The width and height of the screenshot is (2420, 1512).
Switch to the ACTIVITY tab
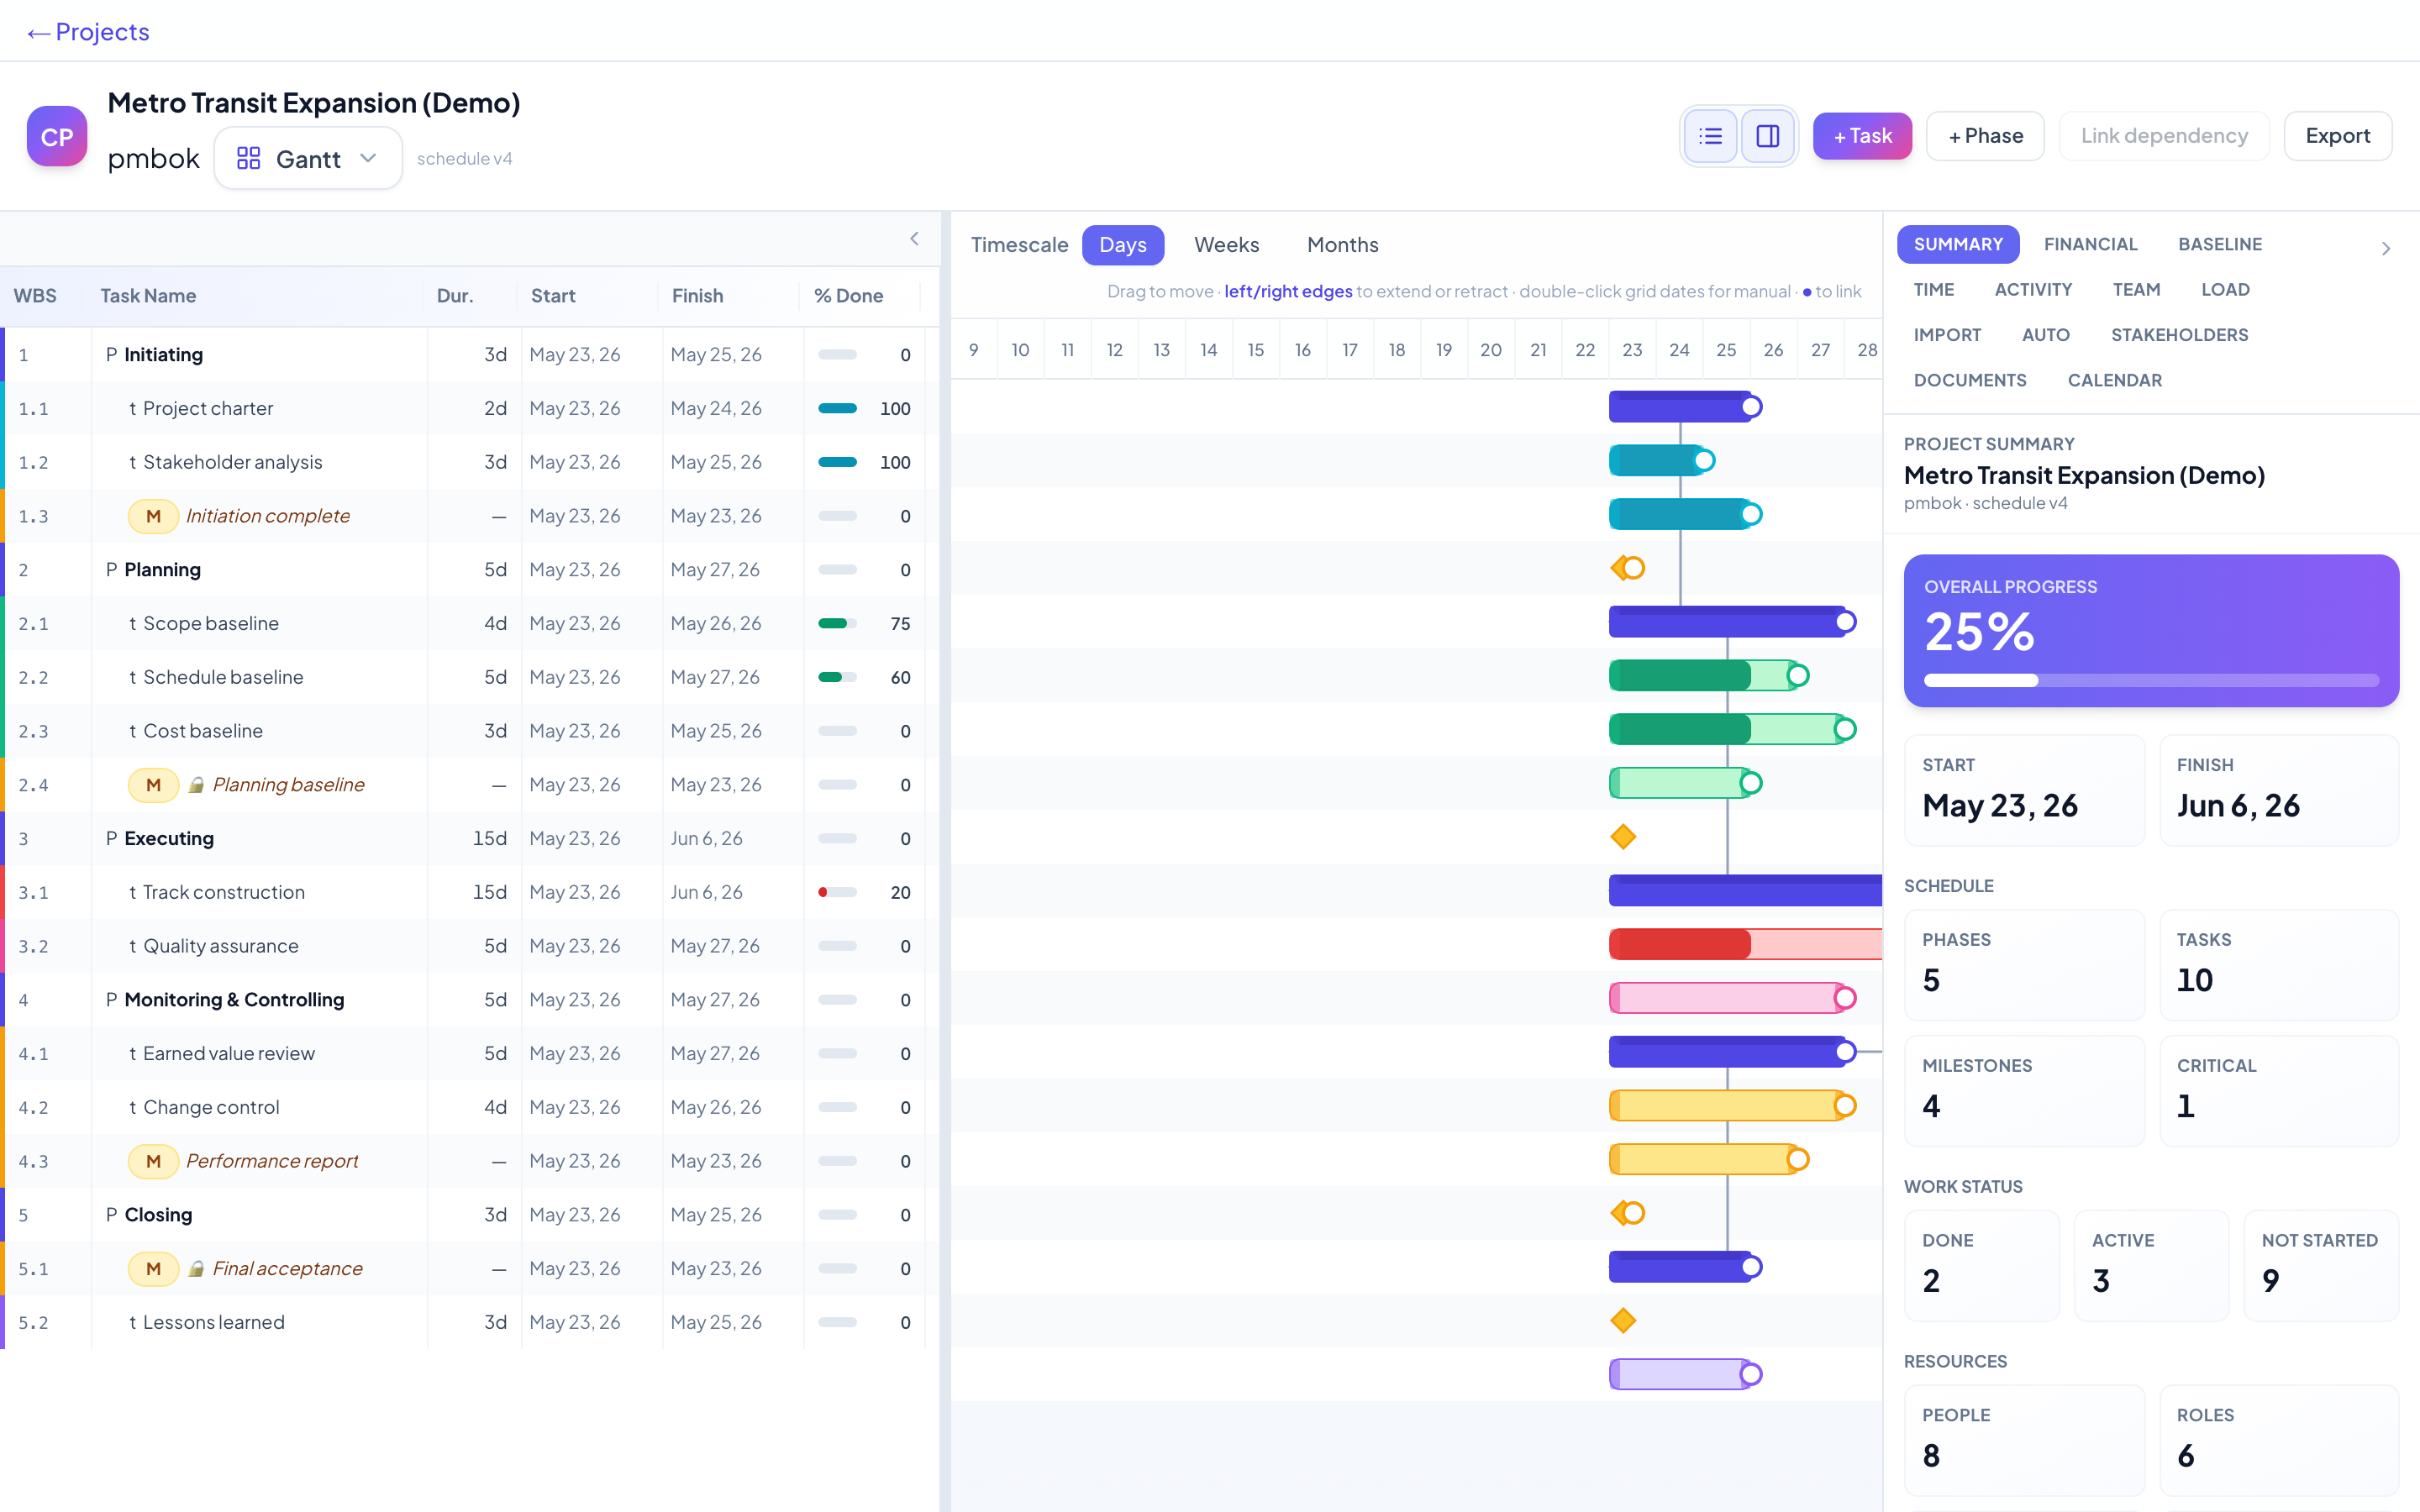pos(2032,290)
